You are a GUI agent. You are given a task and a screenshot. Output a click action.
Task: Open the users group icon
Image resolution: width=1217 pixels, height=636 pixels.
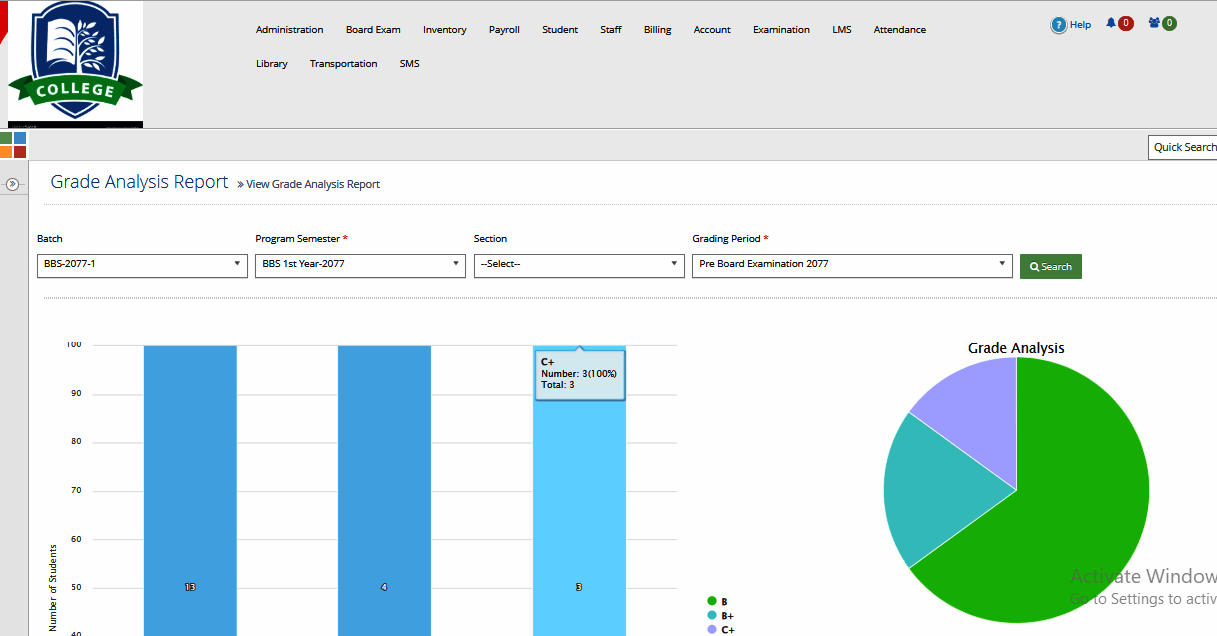pyautogui.click(x=1154, y=23)
